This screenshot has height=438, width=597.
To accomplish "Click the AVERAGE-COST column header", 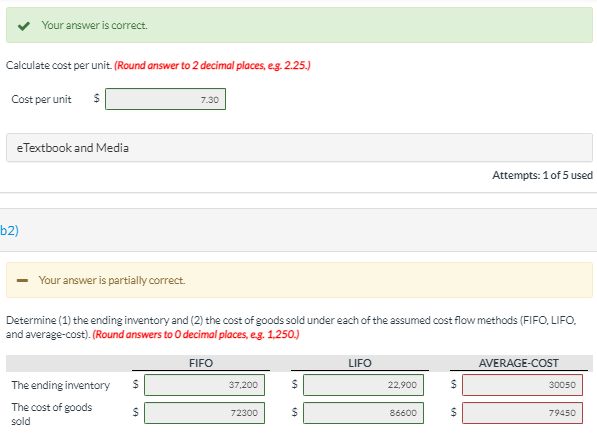I will [519, 363].
